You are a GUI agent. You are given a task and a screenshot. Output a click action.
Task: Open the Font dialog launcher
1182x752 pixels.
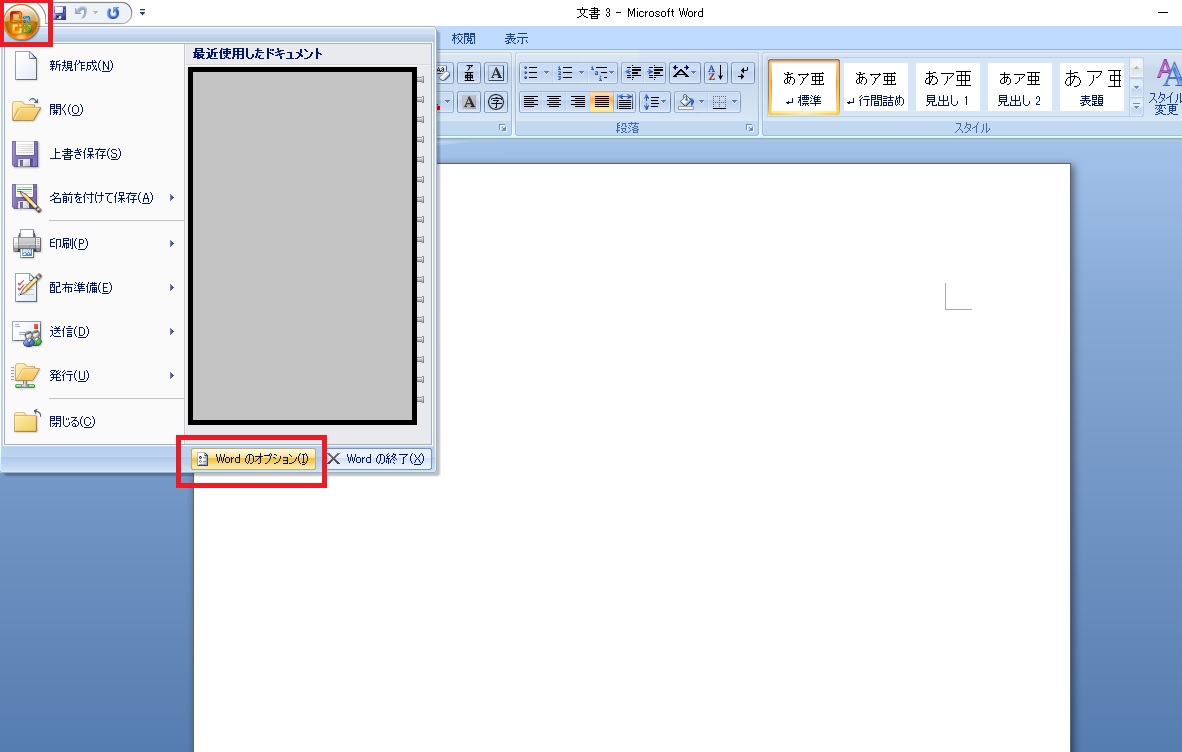[x=503, y=128]
